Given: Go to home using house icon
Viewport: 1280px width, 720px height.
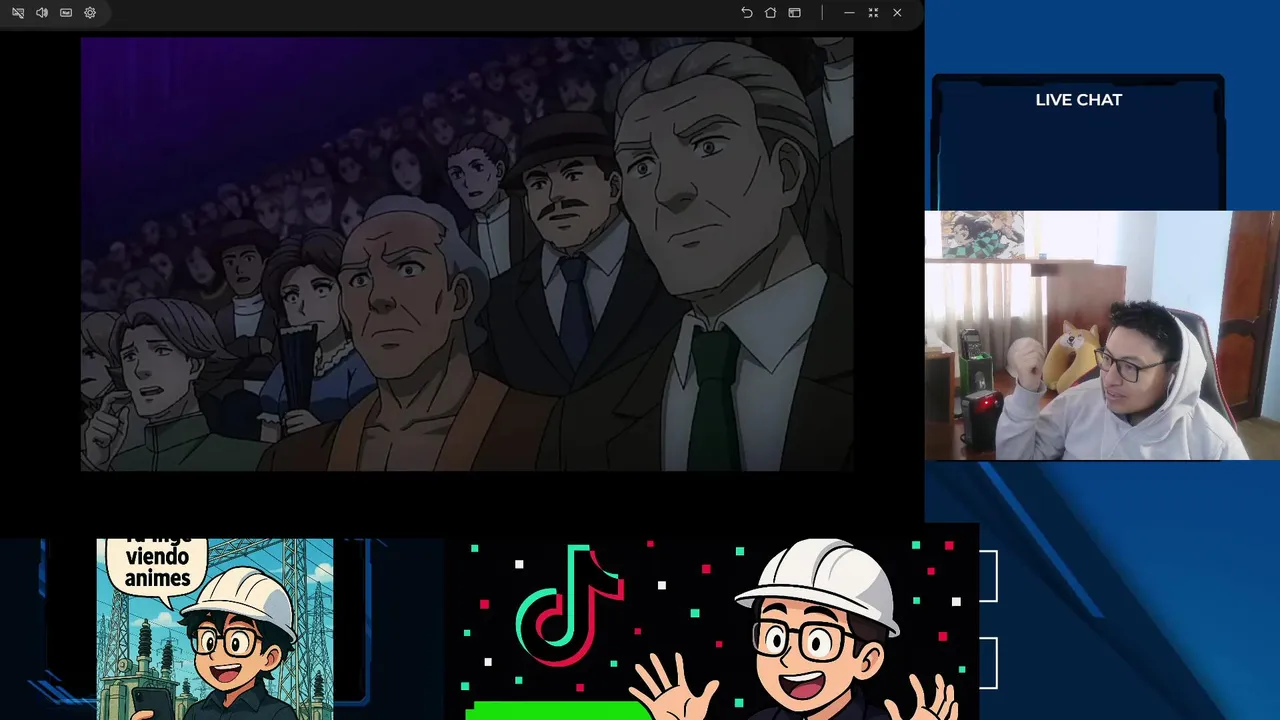Looking at the screenshot, I should coord(770,13).
